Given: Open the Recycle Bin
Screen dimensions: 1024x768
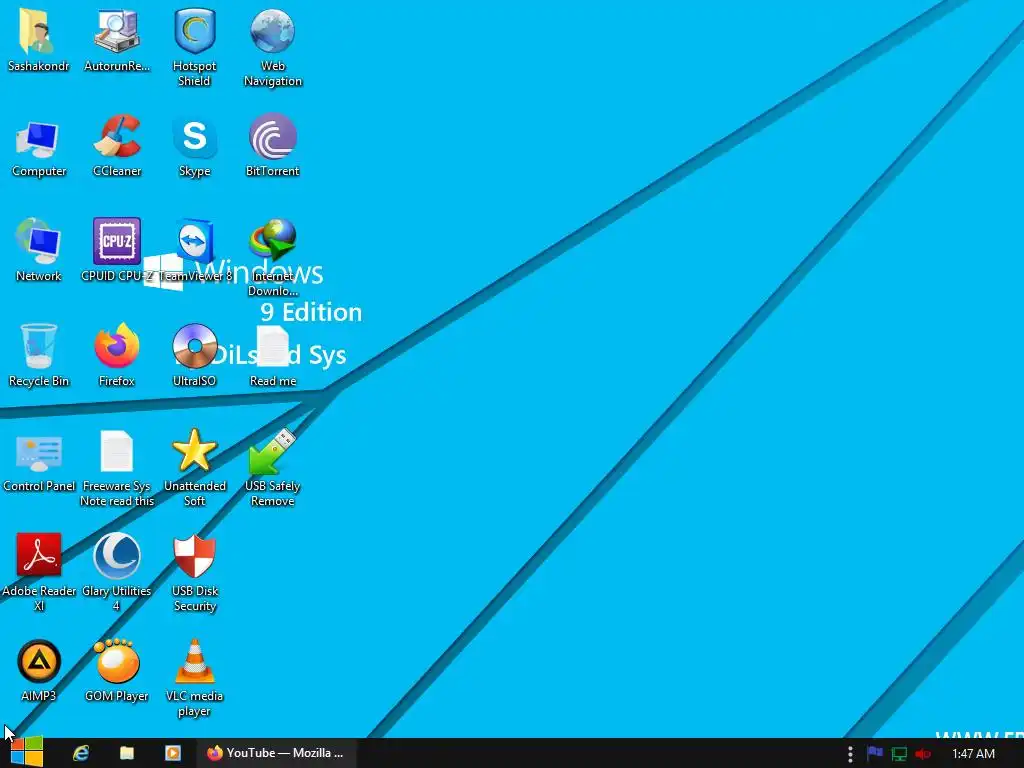Looking at the screenshot, I should (x=39, y=346).
